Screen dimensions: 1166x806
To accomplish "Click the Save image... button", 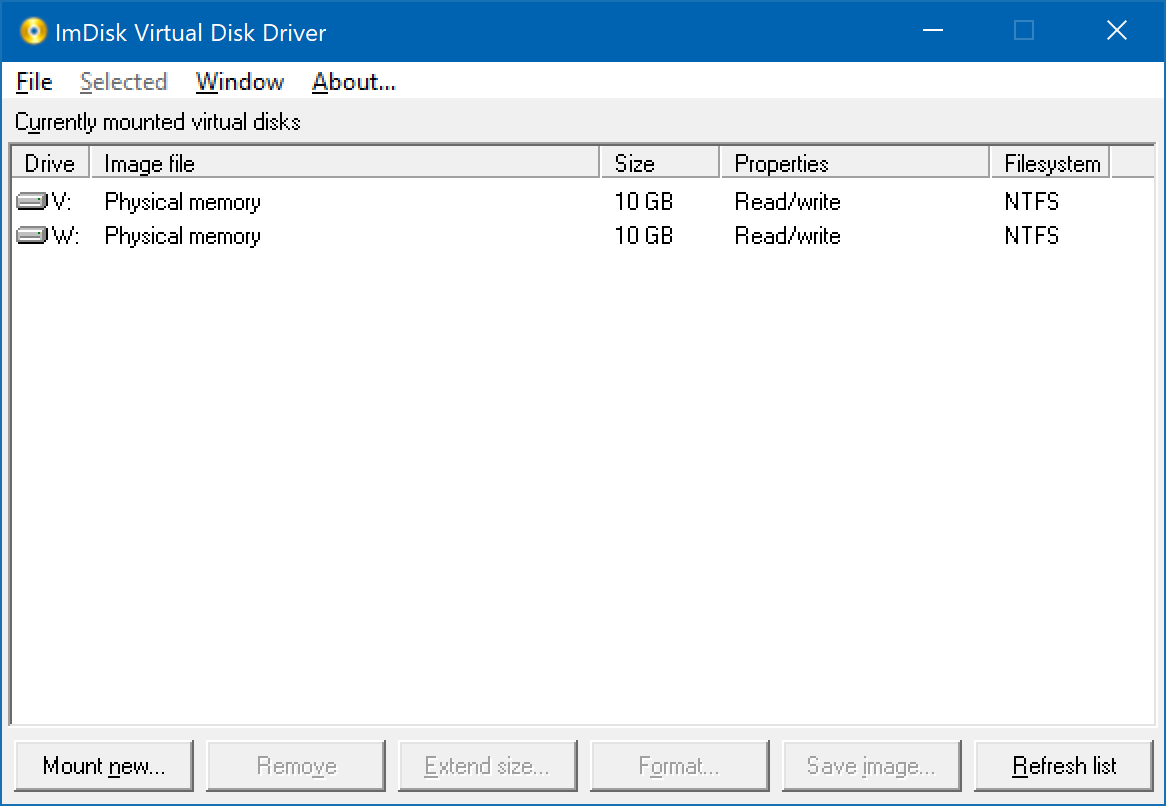I will click(x=872, y=765).
